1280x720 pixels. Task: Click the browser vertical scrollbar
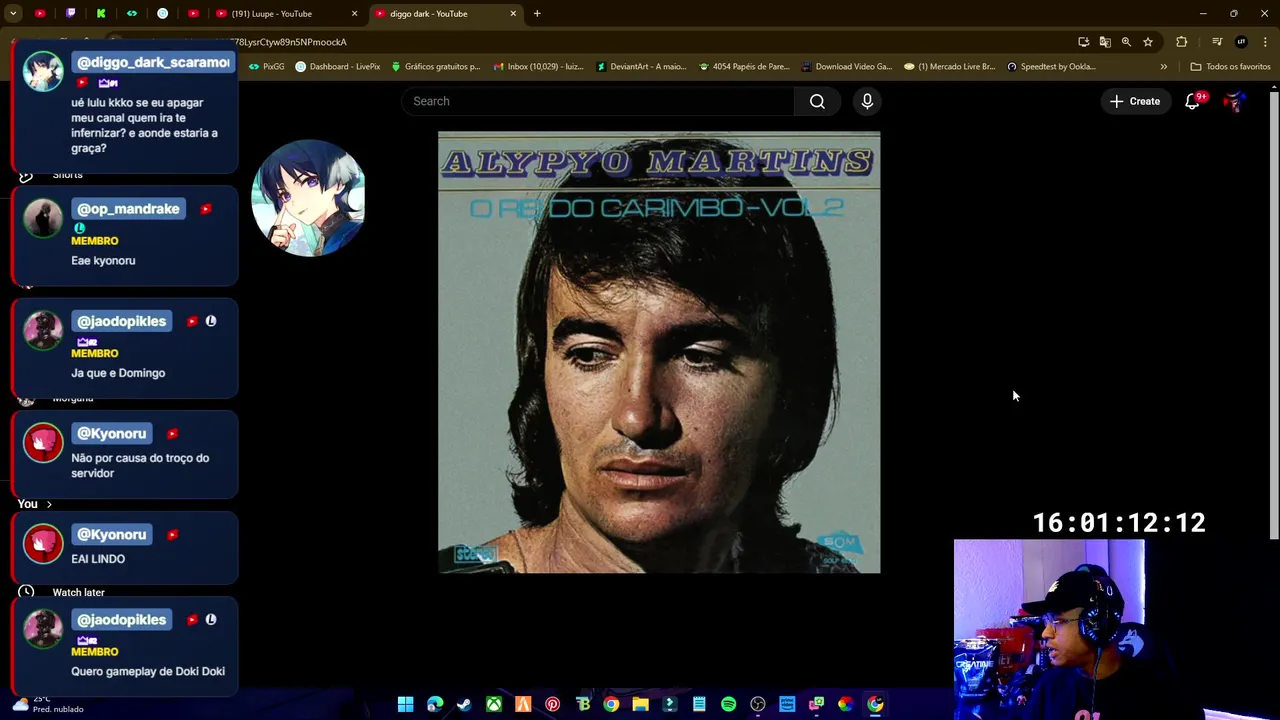pos(1274,315)
